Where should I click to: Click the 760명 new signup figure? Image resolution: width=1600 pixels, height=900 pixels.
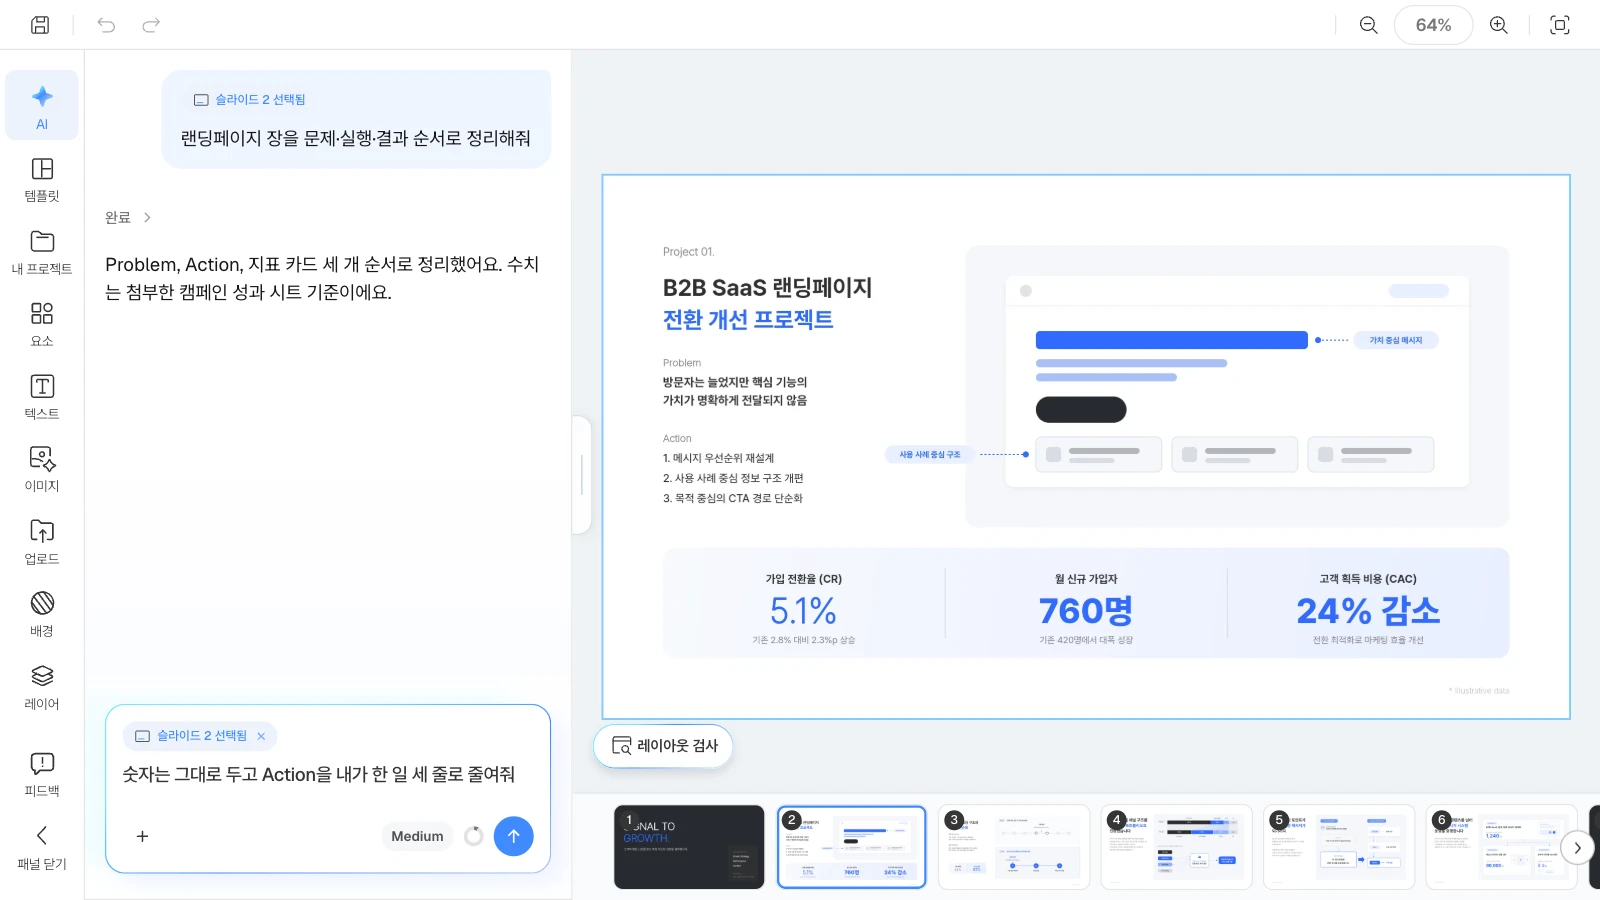(x=1086, y=611)
